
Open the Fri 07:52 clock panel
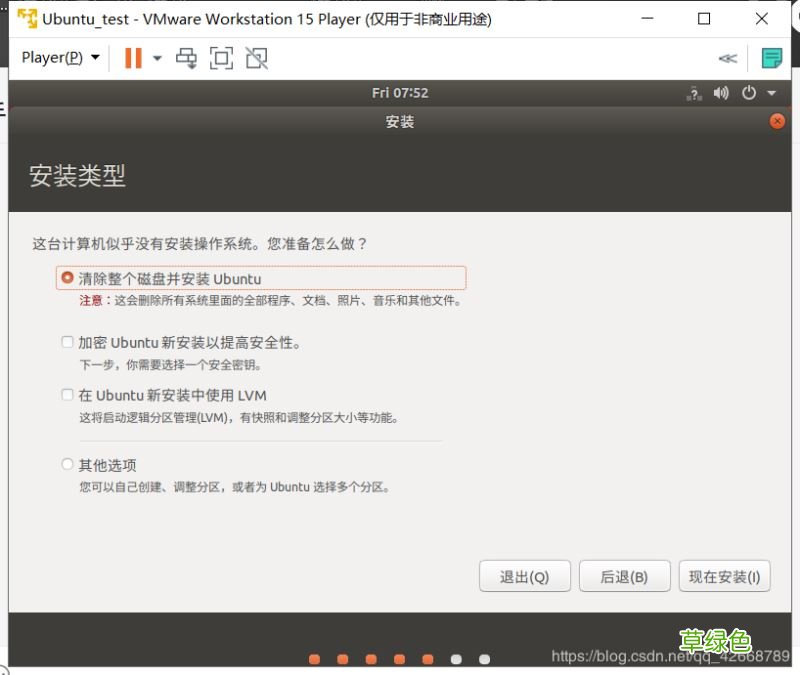point(400,93)
